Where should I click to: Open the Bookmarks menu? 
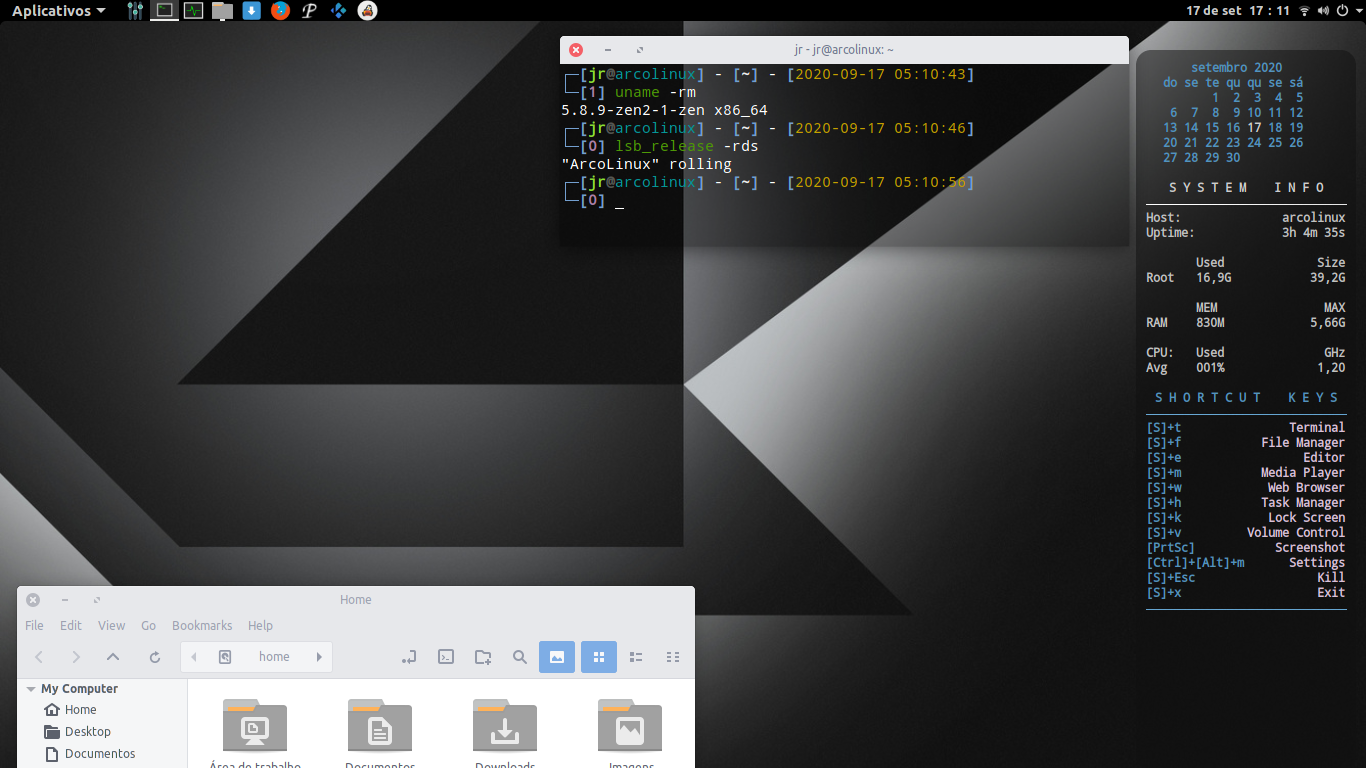[x=202, y=626]
